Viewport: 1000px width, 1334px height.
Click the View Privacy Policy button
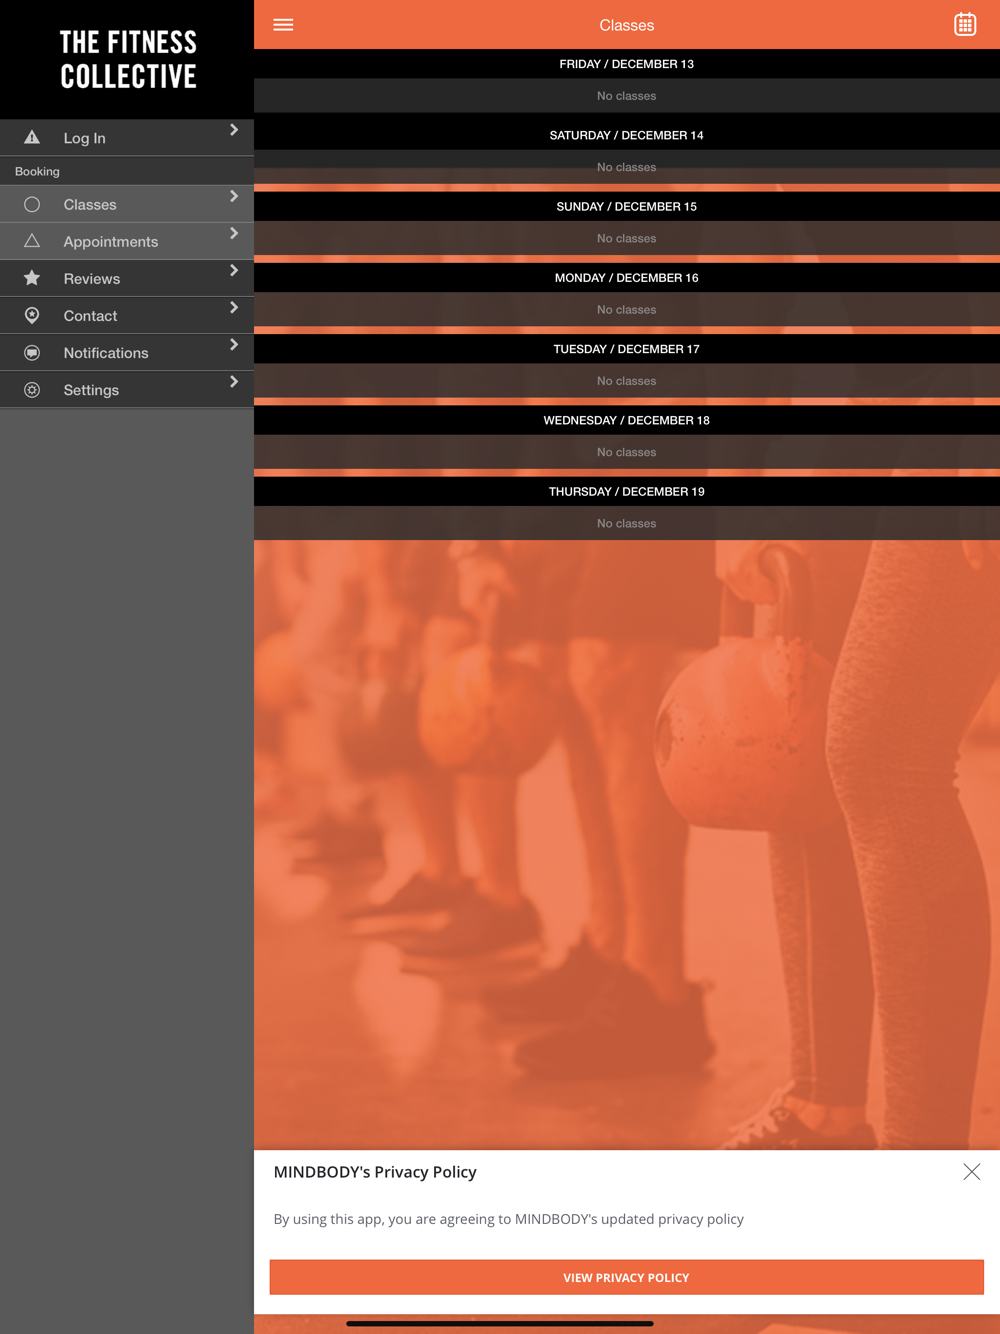tap(626, 1277)
